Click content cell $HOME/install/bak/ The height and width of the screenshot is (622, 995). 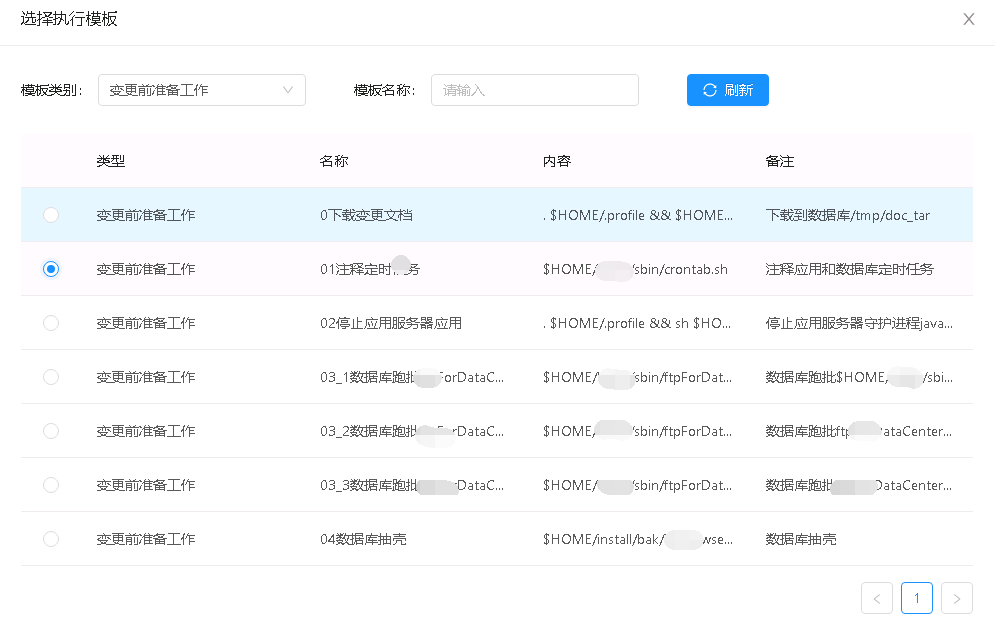638,539
